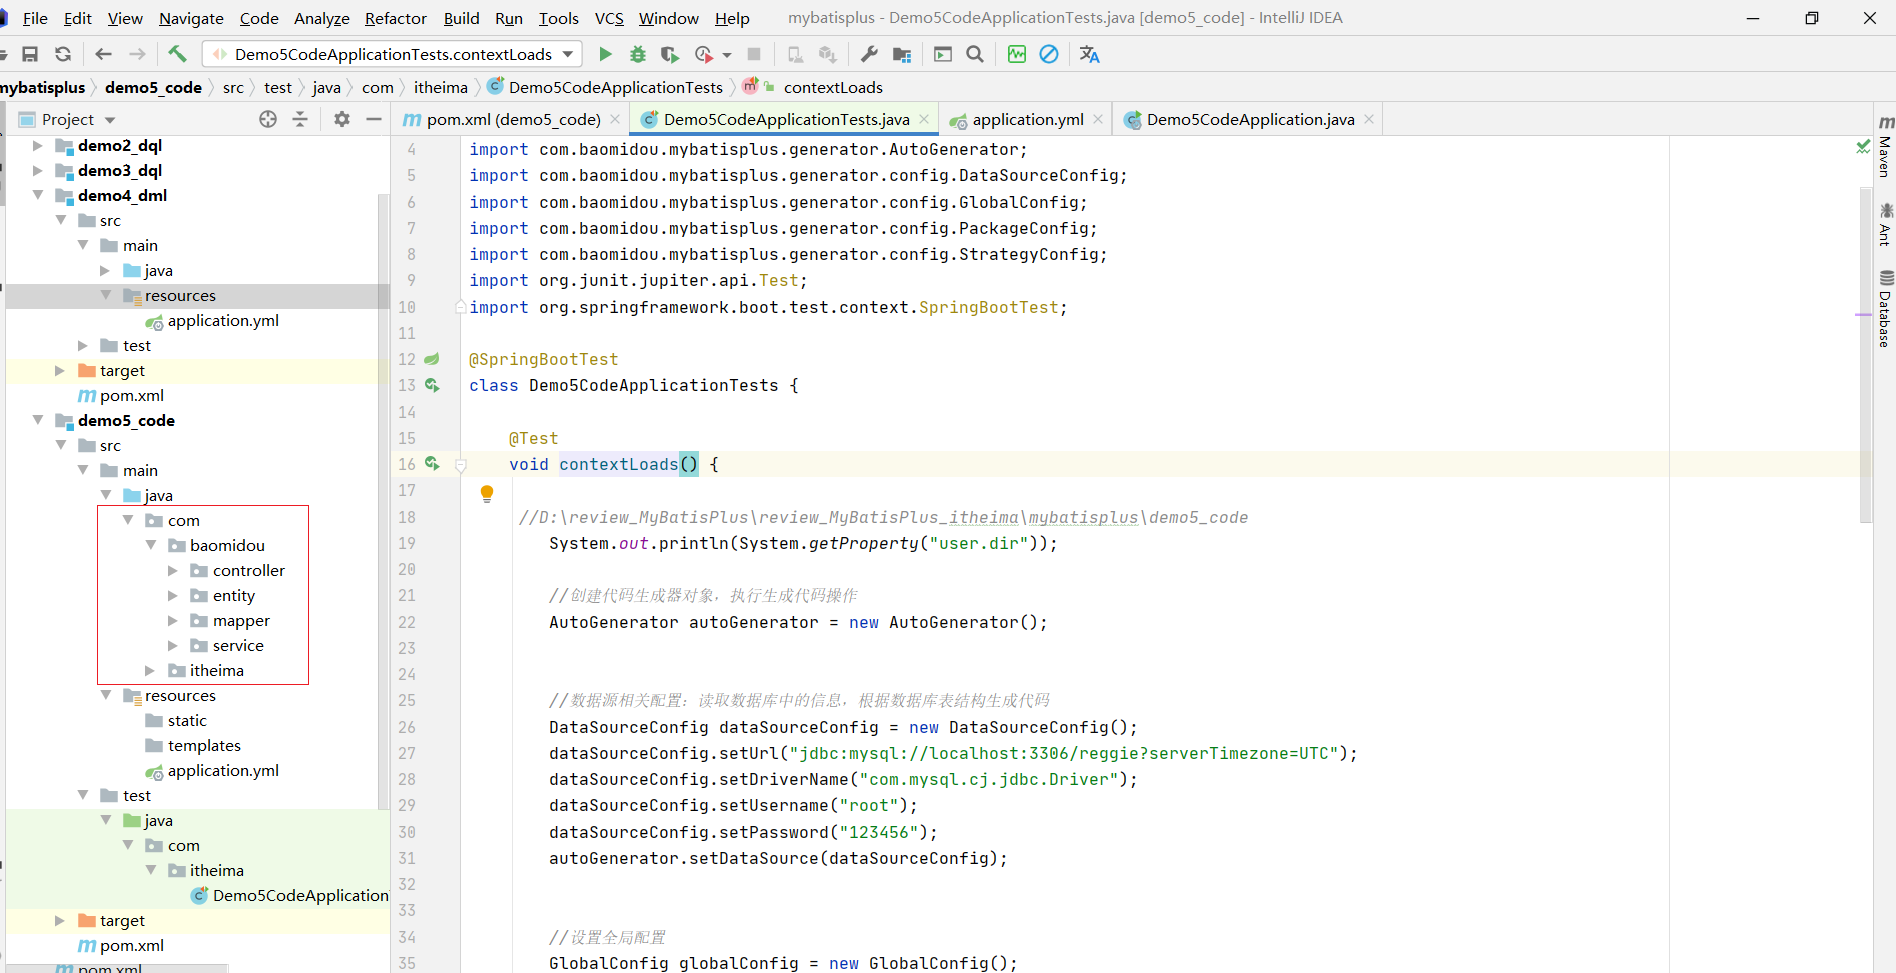Screen dimensions: 1896x973
Task: Click the Translate toolbar icon
Action: click(1090, 54)
